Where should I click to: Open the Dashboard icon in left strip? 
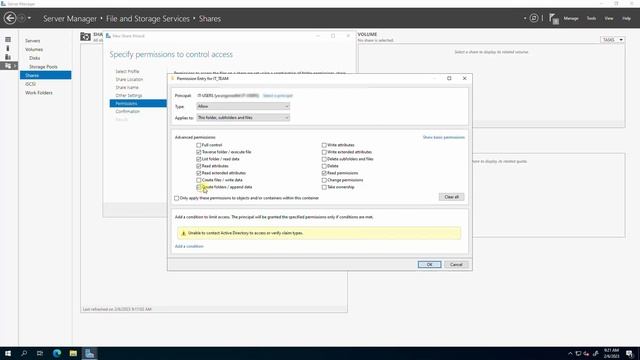[8, 40]
